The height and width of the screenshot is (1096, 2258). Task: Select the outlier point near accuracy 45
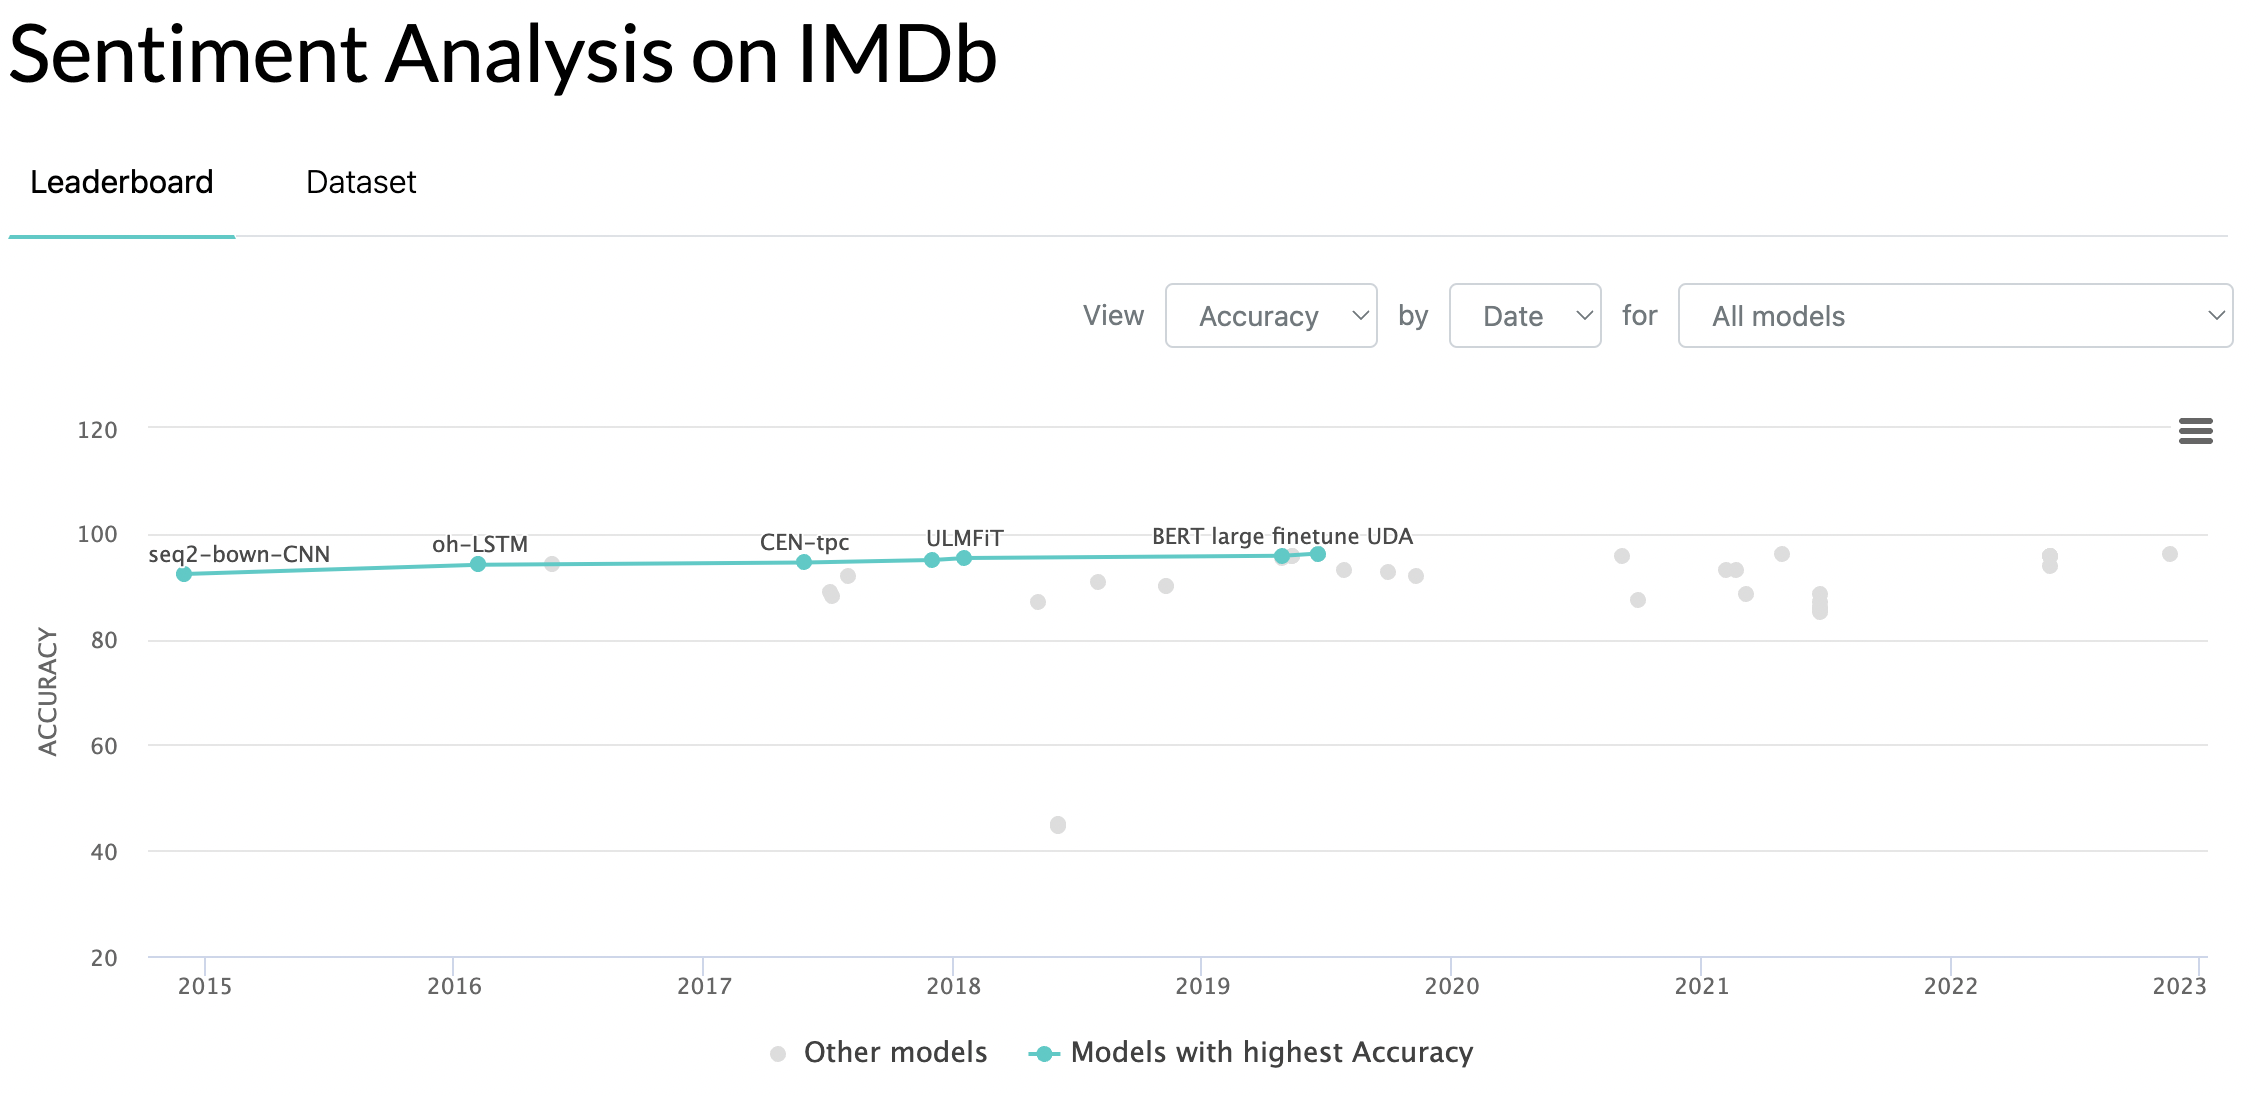(x=1058, y=825)
